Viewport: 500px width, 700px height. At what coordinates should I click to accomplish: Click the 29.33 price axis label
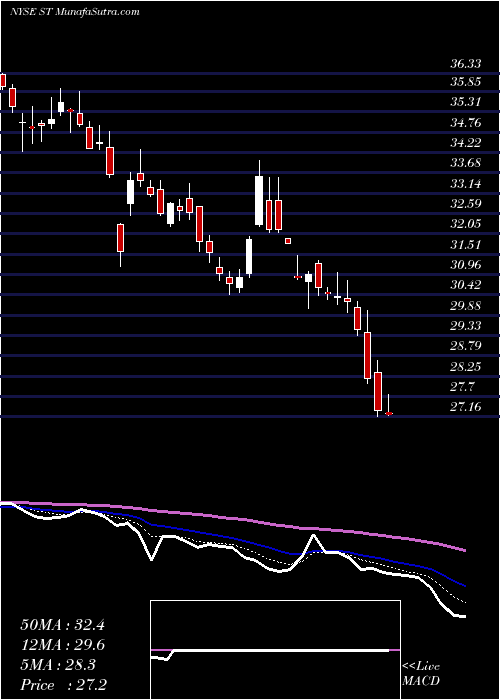pyautogui.click(x=466, y=326)
